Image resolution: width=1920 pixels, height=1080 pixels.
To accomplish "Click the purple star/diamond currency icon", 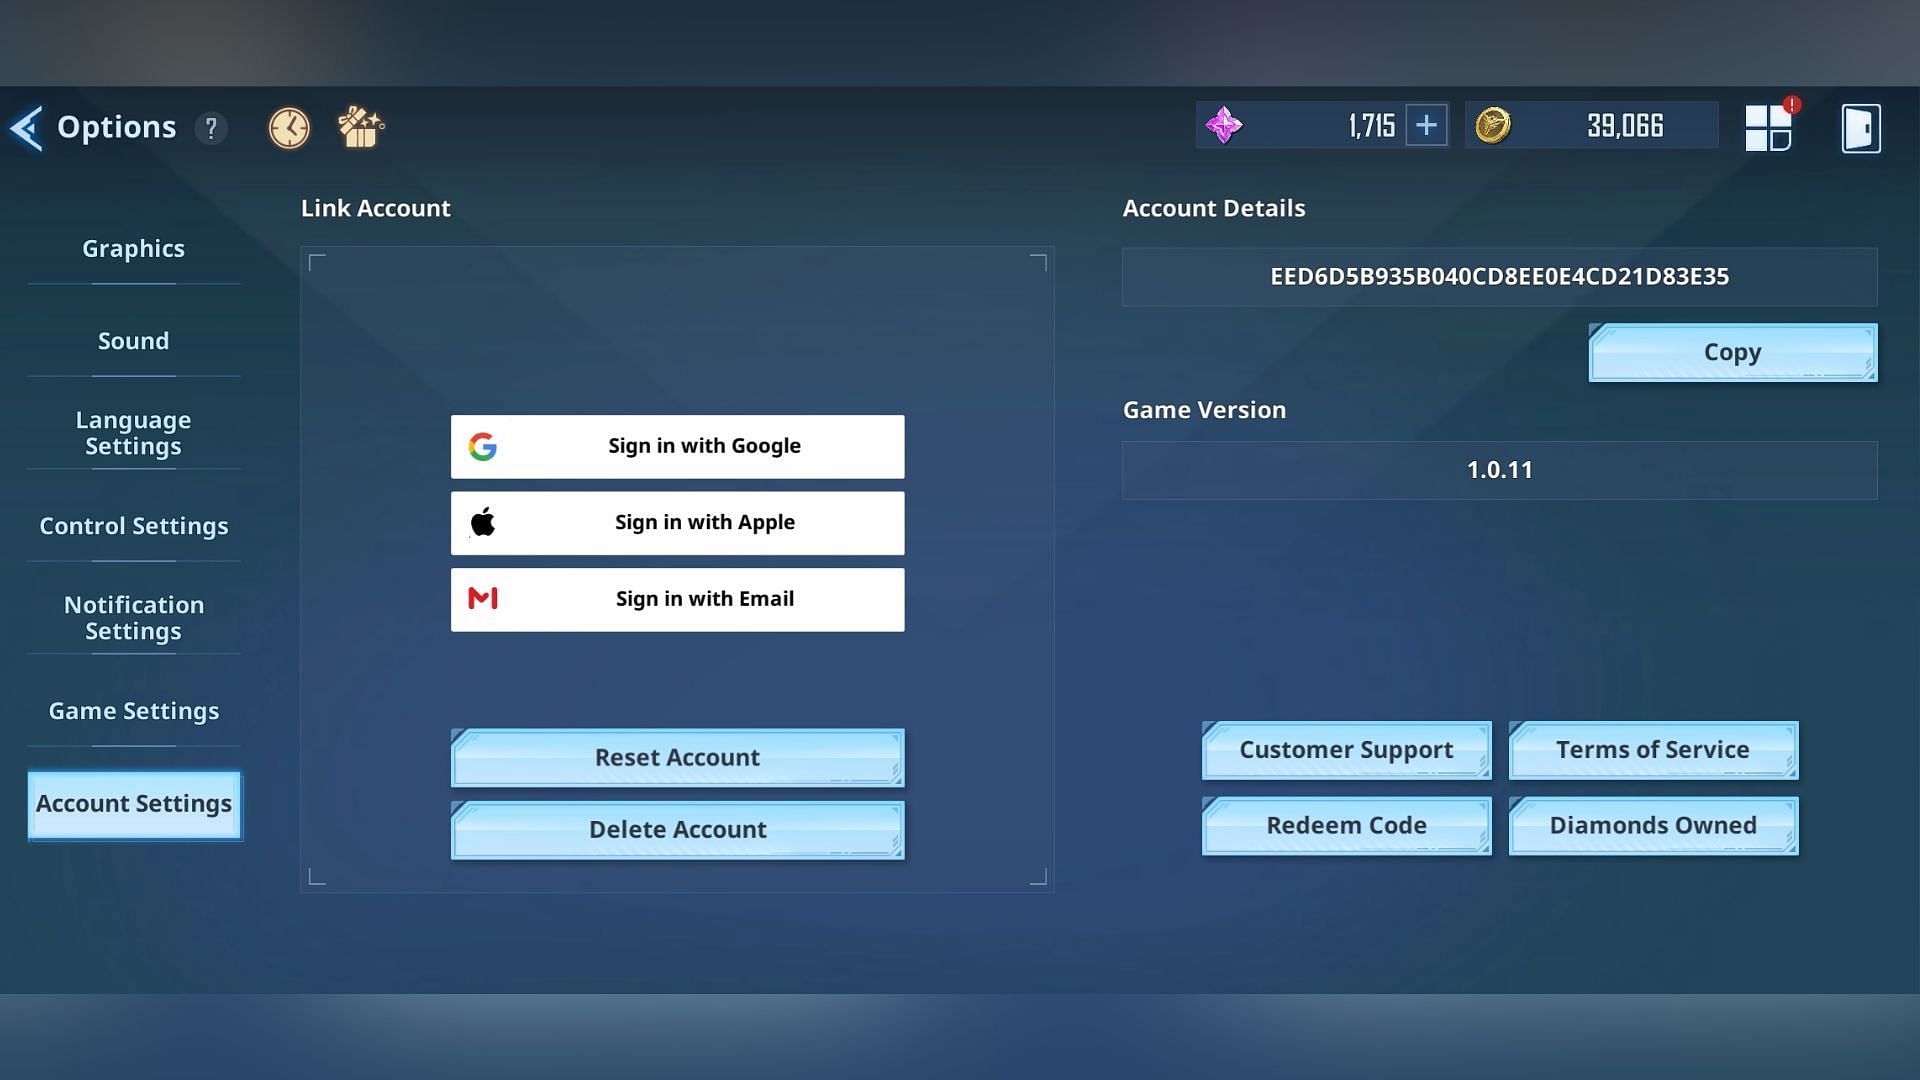I will (x=1224, y=125).
